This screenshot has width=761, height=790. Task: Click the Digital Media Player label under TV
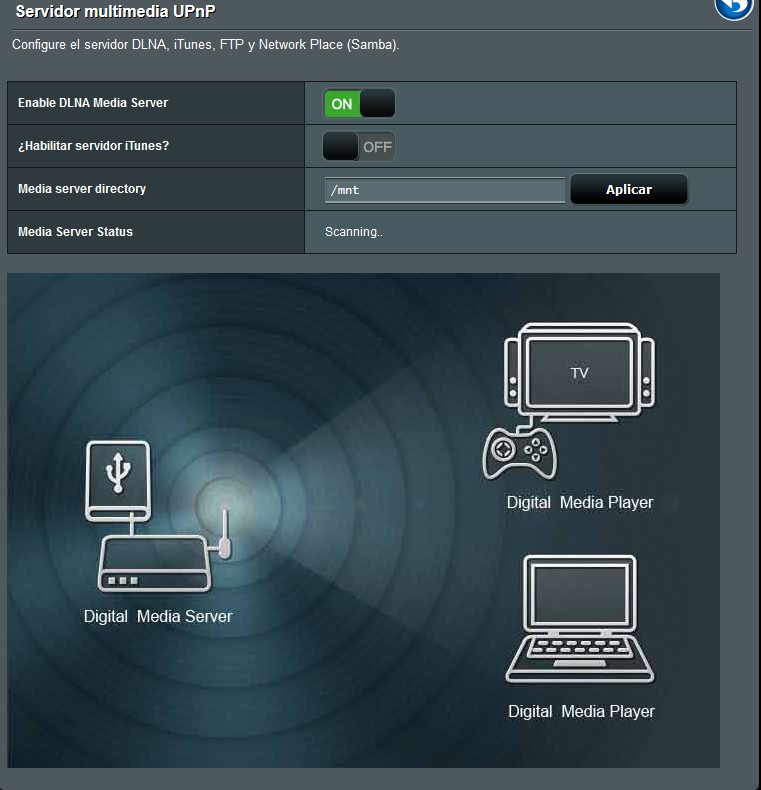tap(580, 502)
